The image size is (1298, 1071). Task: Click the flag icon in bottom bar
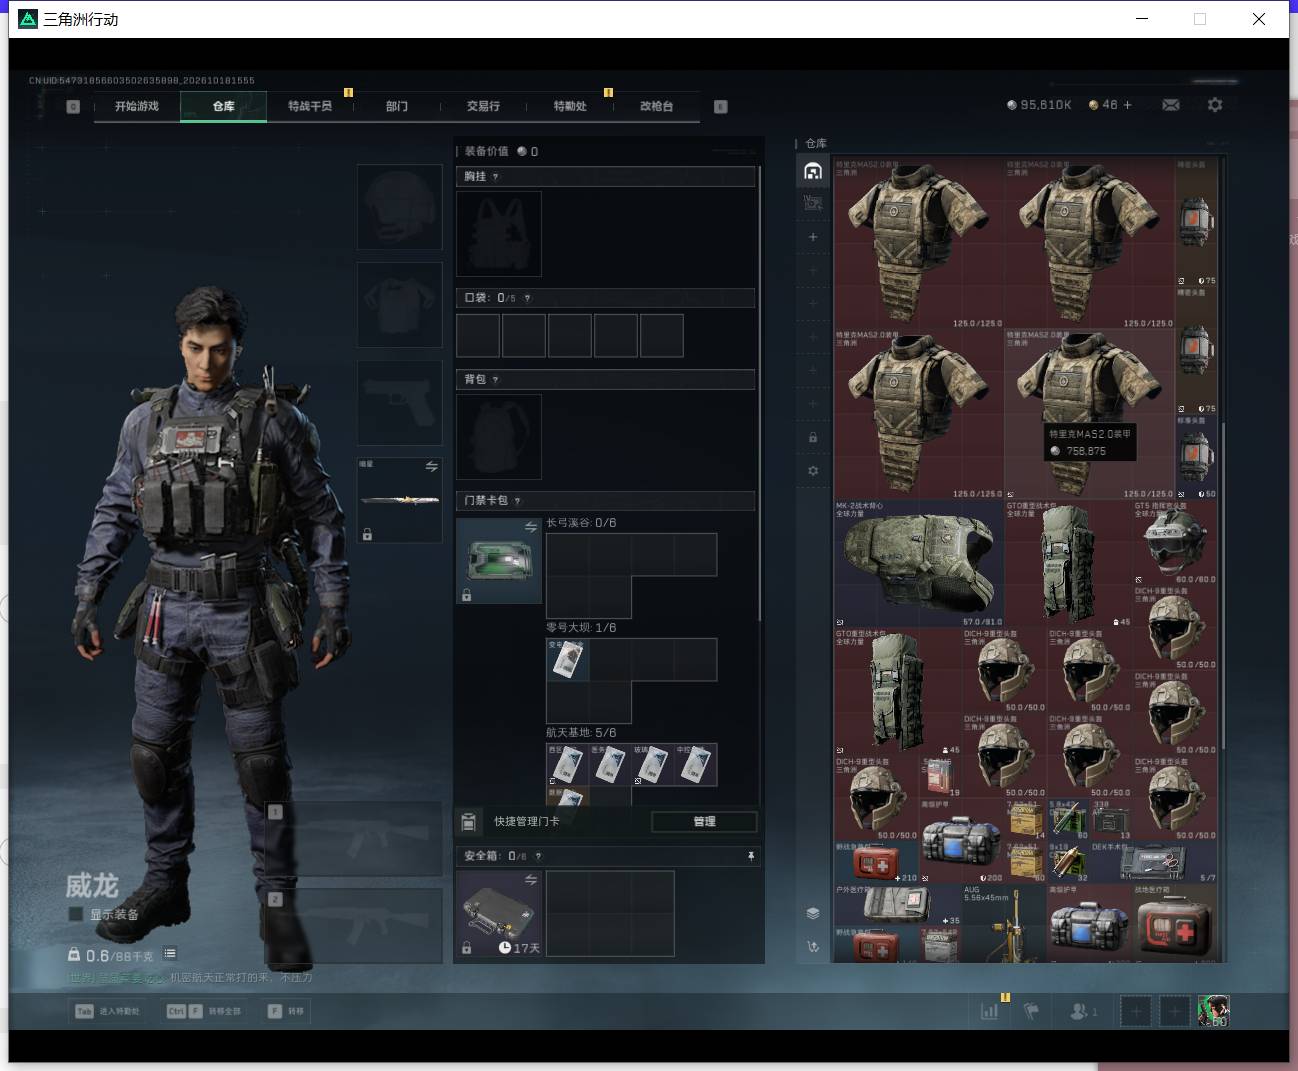pyautogui.click(x=1031, y=1011)
